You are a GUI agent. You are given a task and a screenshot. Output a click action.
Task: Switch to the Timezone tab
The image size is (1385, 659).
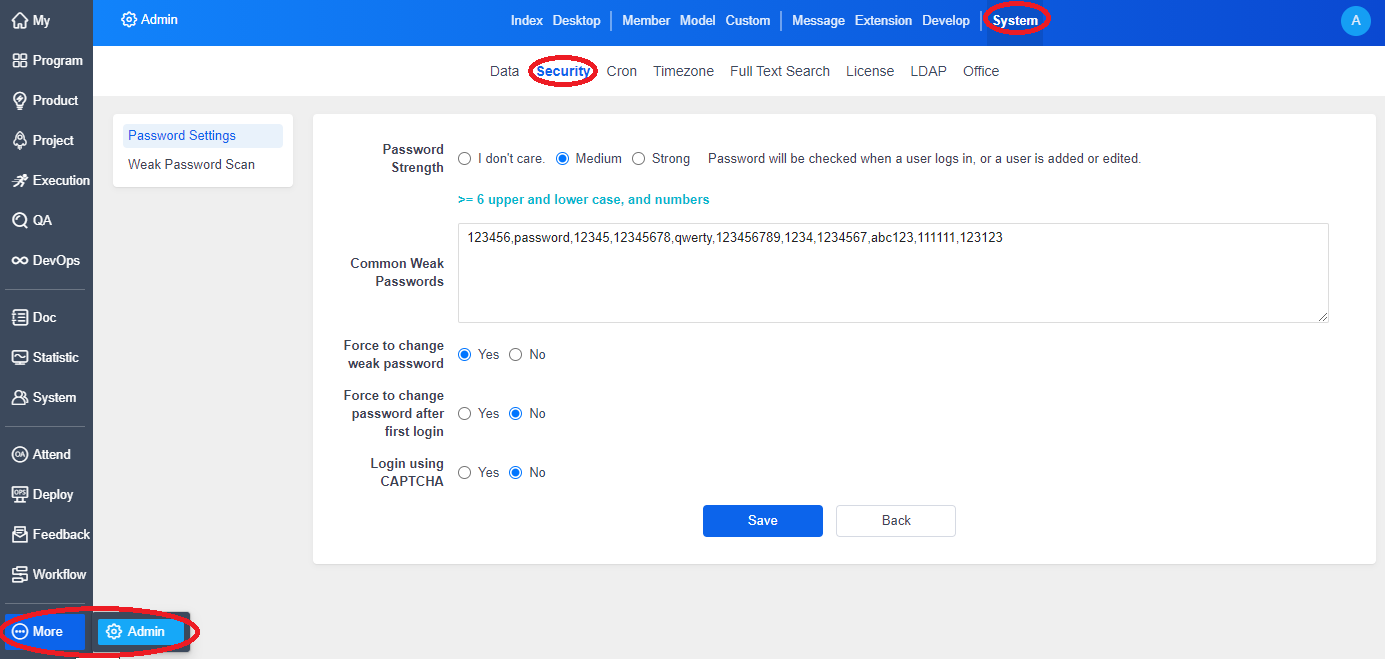(683, 71)
